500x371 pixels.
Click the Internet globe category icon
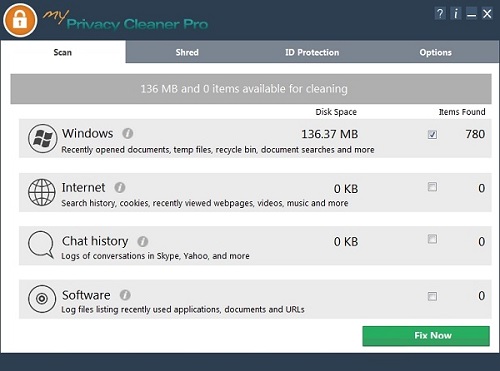click(42, 192)
